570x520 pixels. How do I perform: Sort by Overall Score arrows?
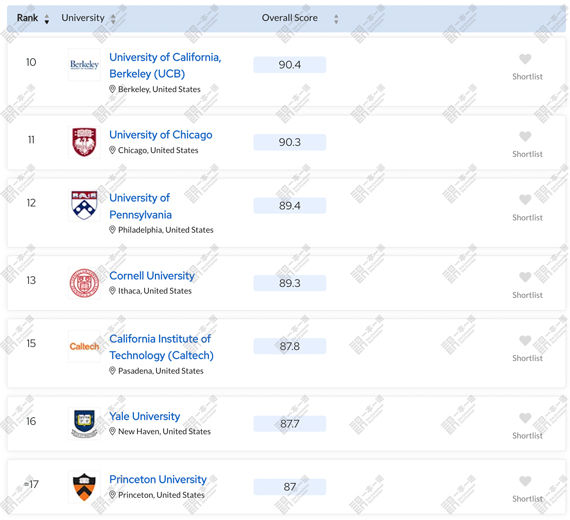pyautogui.click(x=336, y=19)
